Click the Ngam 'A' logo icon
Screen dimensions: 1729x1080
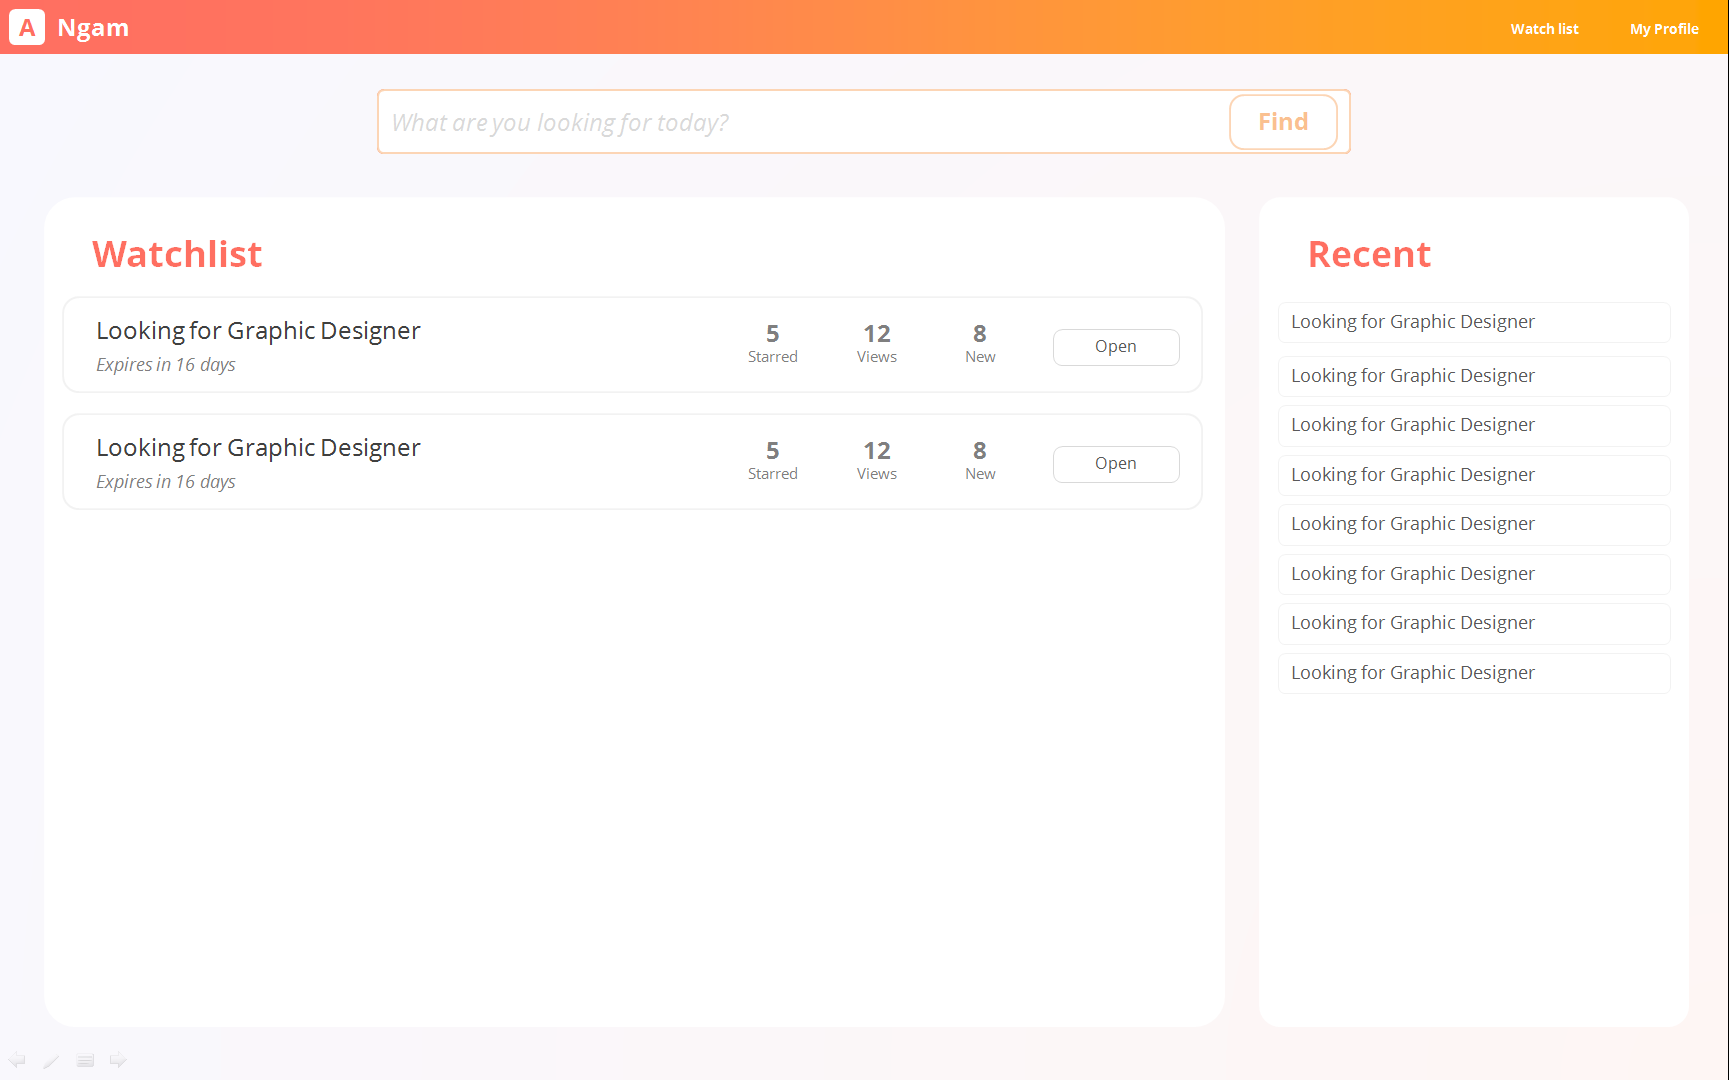point(27,28)
